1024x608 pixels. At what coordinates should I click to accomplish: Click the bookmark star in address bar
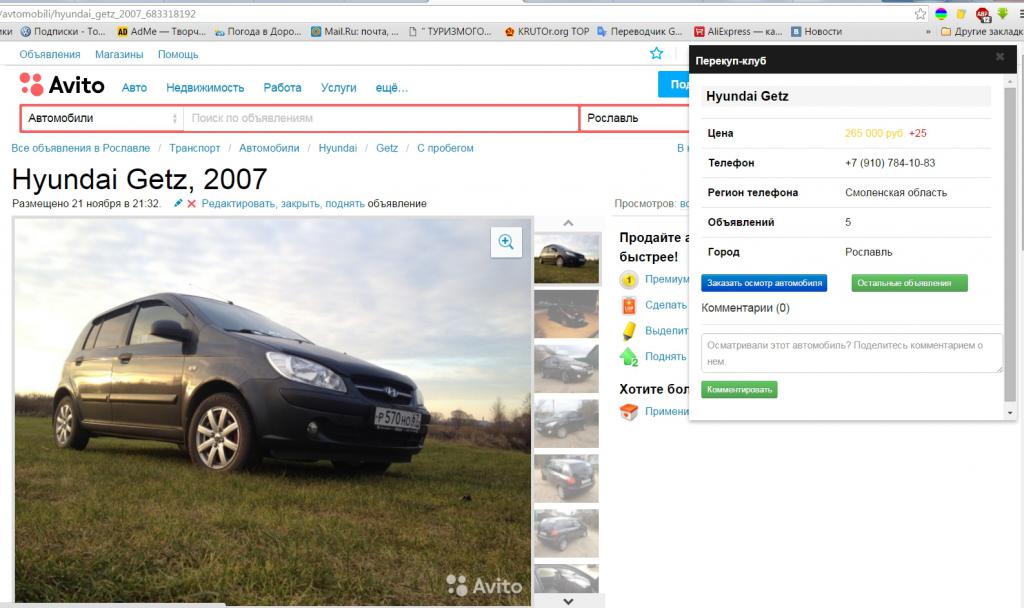920,14
